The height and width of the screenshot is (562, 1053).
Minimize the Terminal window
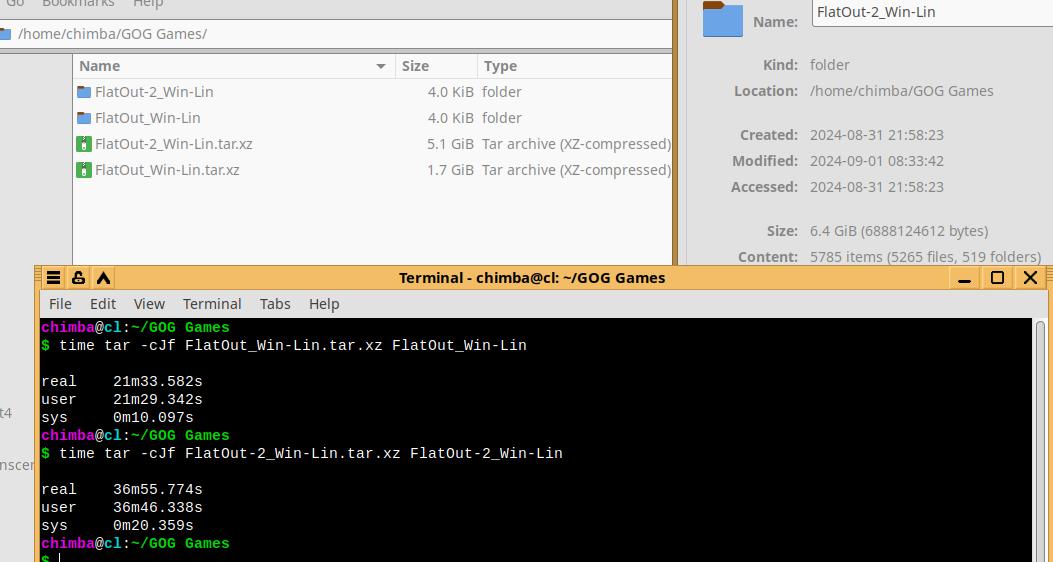point(966,278)
